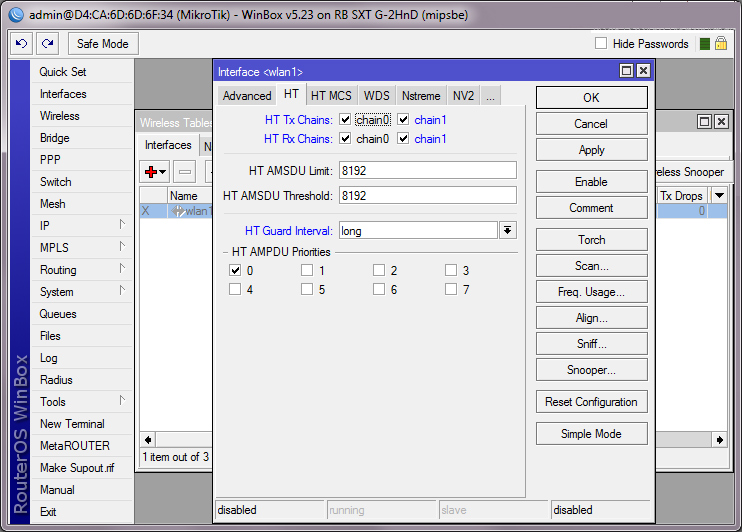Viewport: 742px width, 532px height.
Task: Maximize the Interface wlan1 dialog
Action: click(626, 71)
